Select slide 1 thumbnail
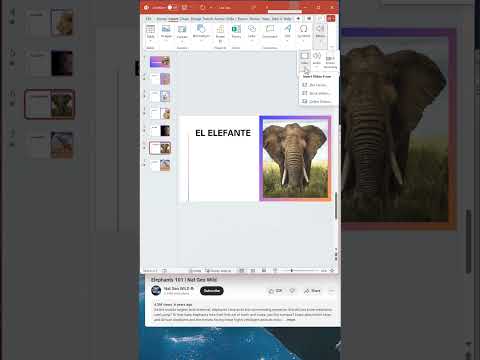Viewport: 480px width, 360px height. (160, 62)
